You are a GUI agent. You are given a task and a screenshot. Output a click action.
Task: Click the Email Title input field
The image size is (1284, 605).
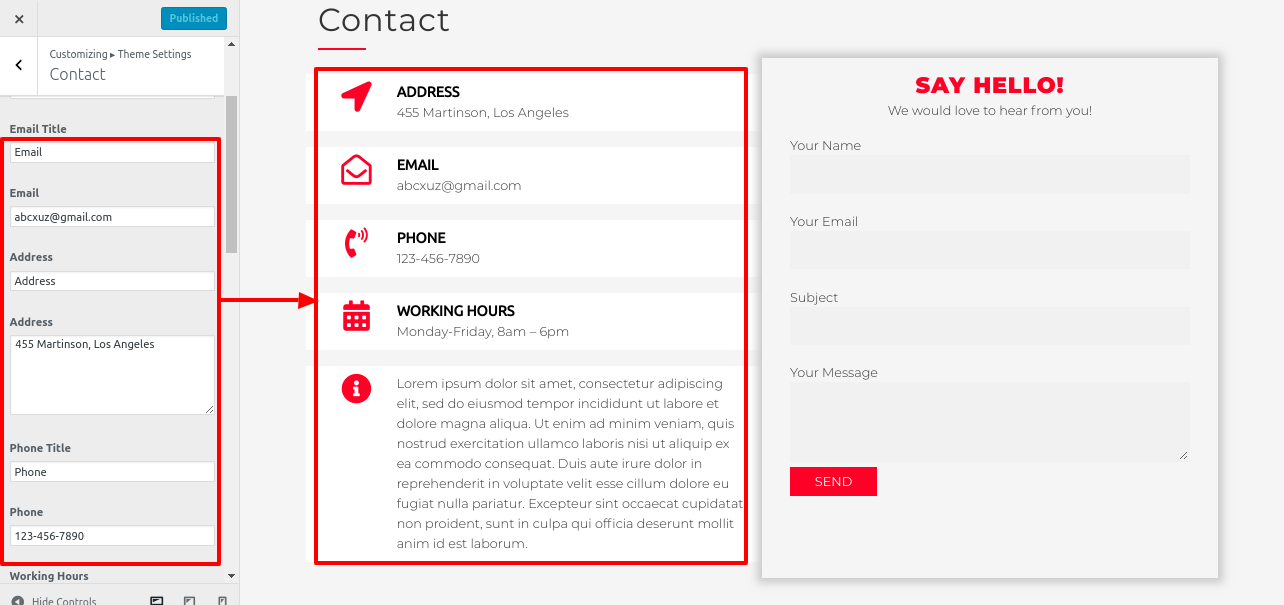[x=112, y=152]
